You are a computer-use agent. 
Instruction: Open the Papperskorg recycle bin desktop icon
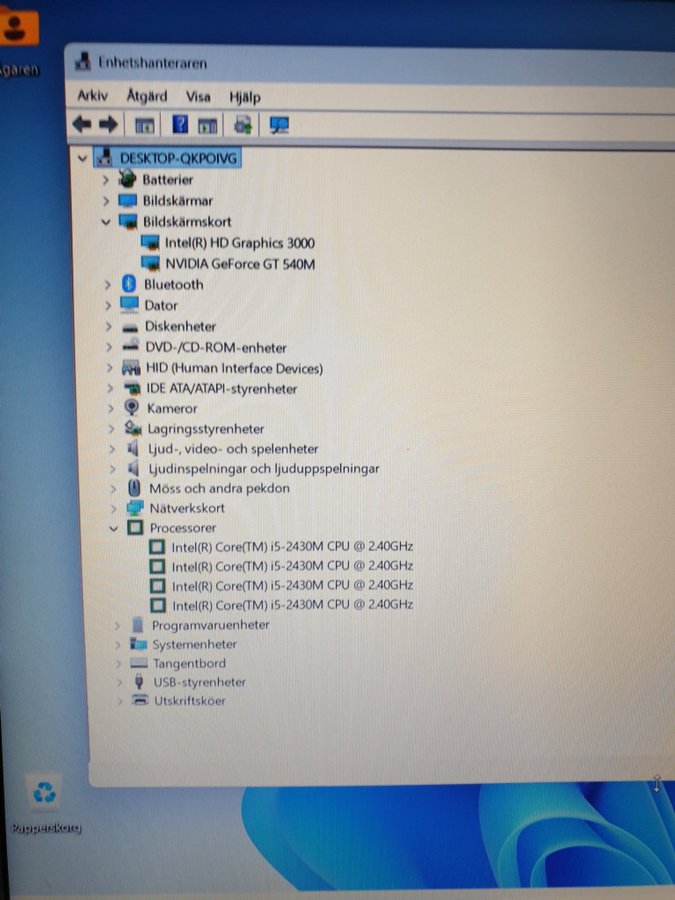pos(45,796)
